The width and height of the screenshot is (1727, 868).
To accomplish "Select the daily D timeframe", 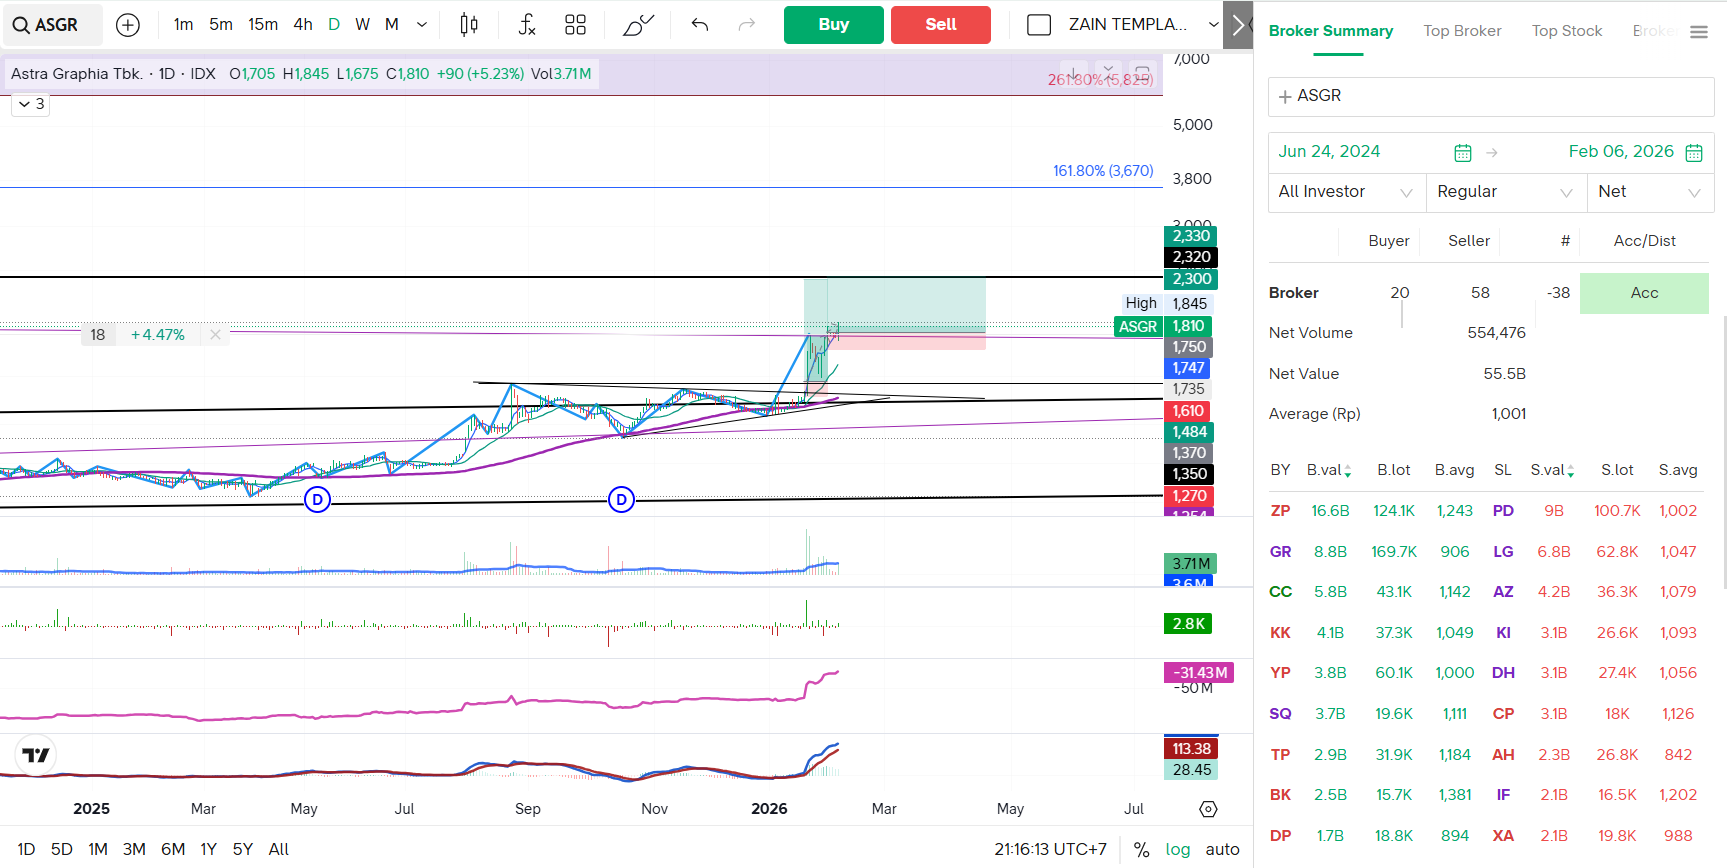I will 334,25.
